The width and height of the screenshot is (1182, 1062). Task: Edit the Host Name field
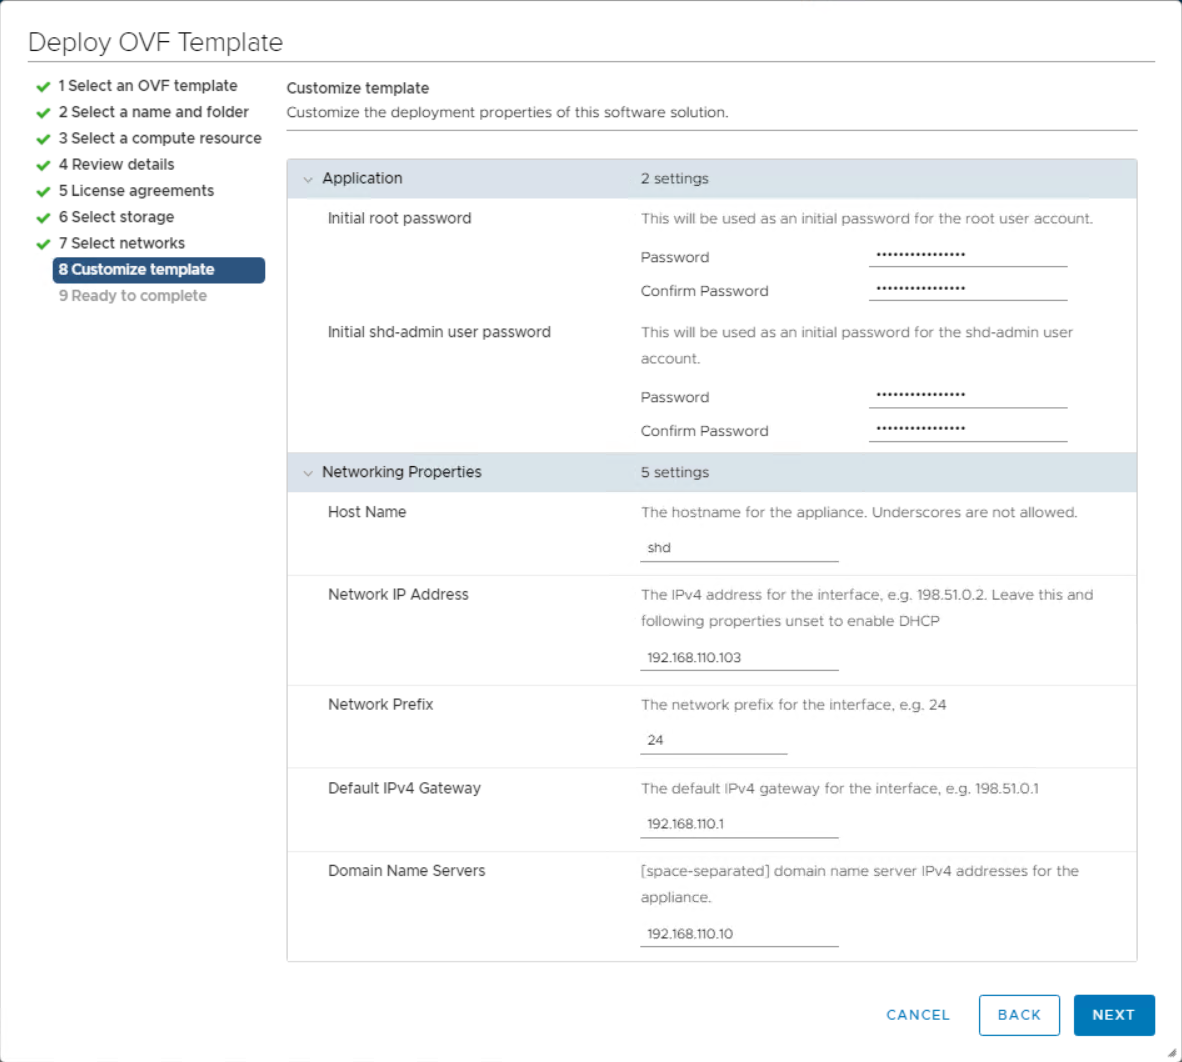(739, 548)
